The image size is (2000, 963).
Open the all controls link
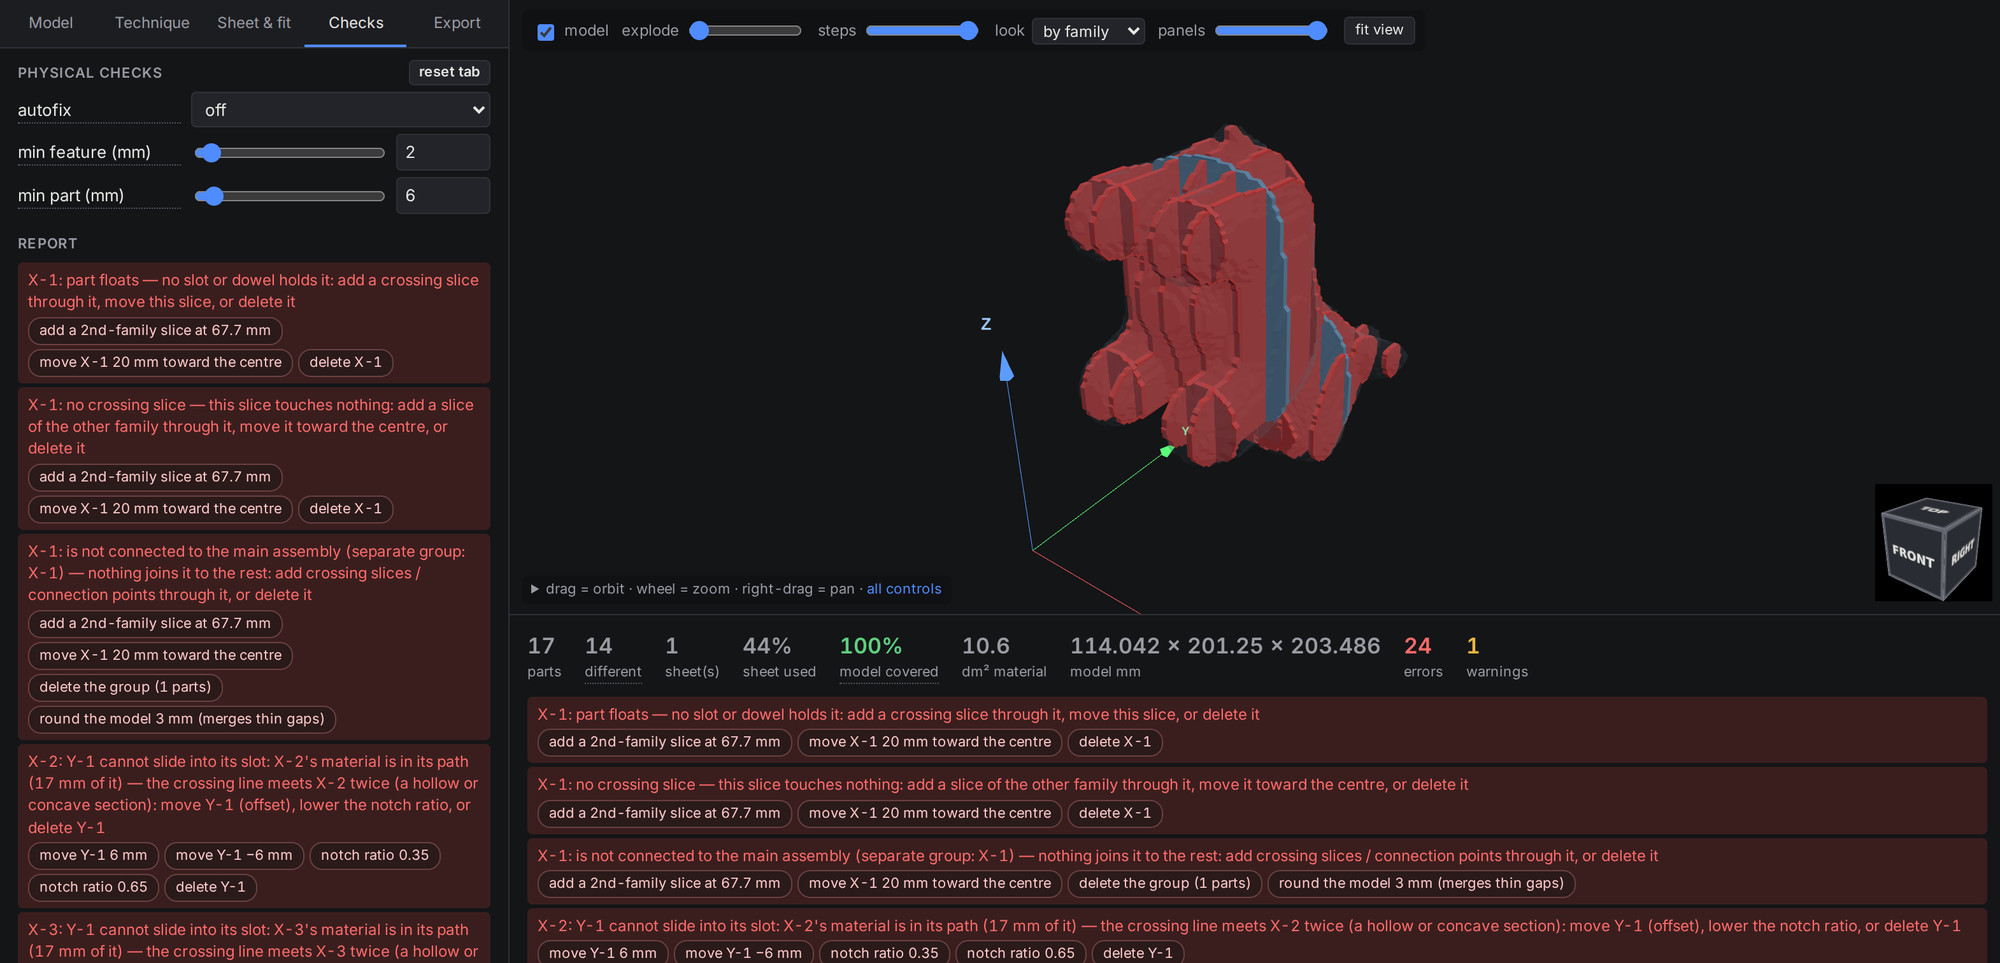coord(904,589)
